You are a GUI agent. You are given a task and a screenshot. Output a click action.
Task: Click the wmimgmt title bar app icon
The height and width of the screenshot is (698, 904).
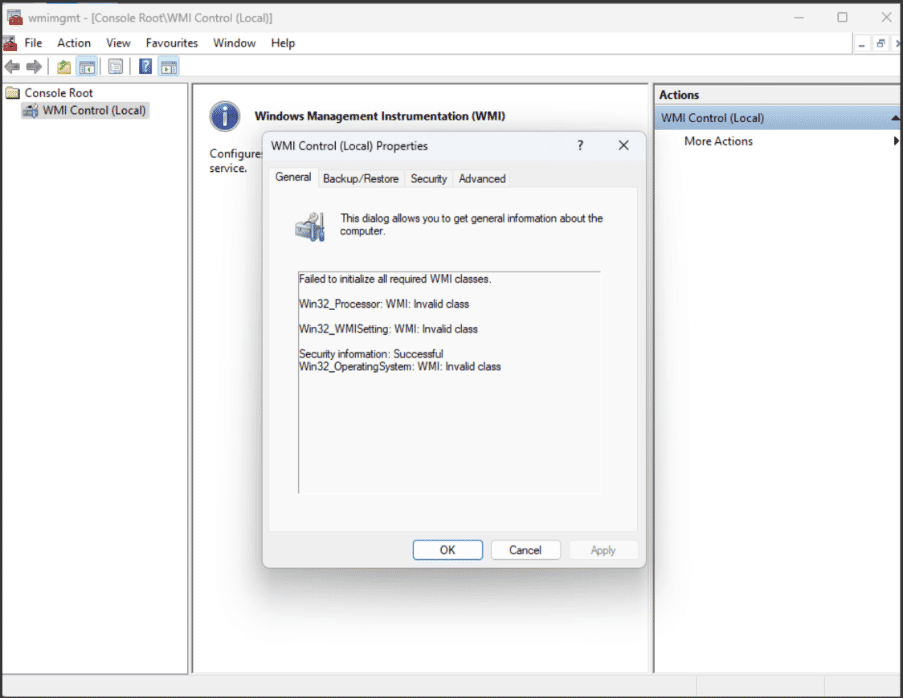pyautogui.click(x=15, y=17)
